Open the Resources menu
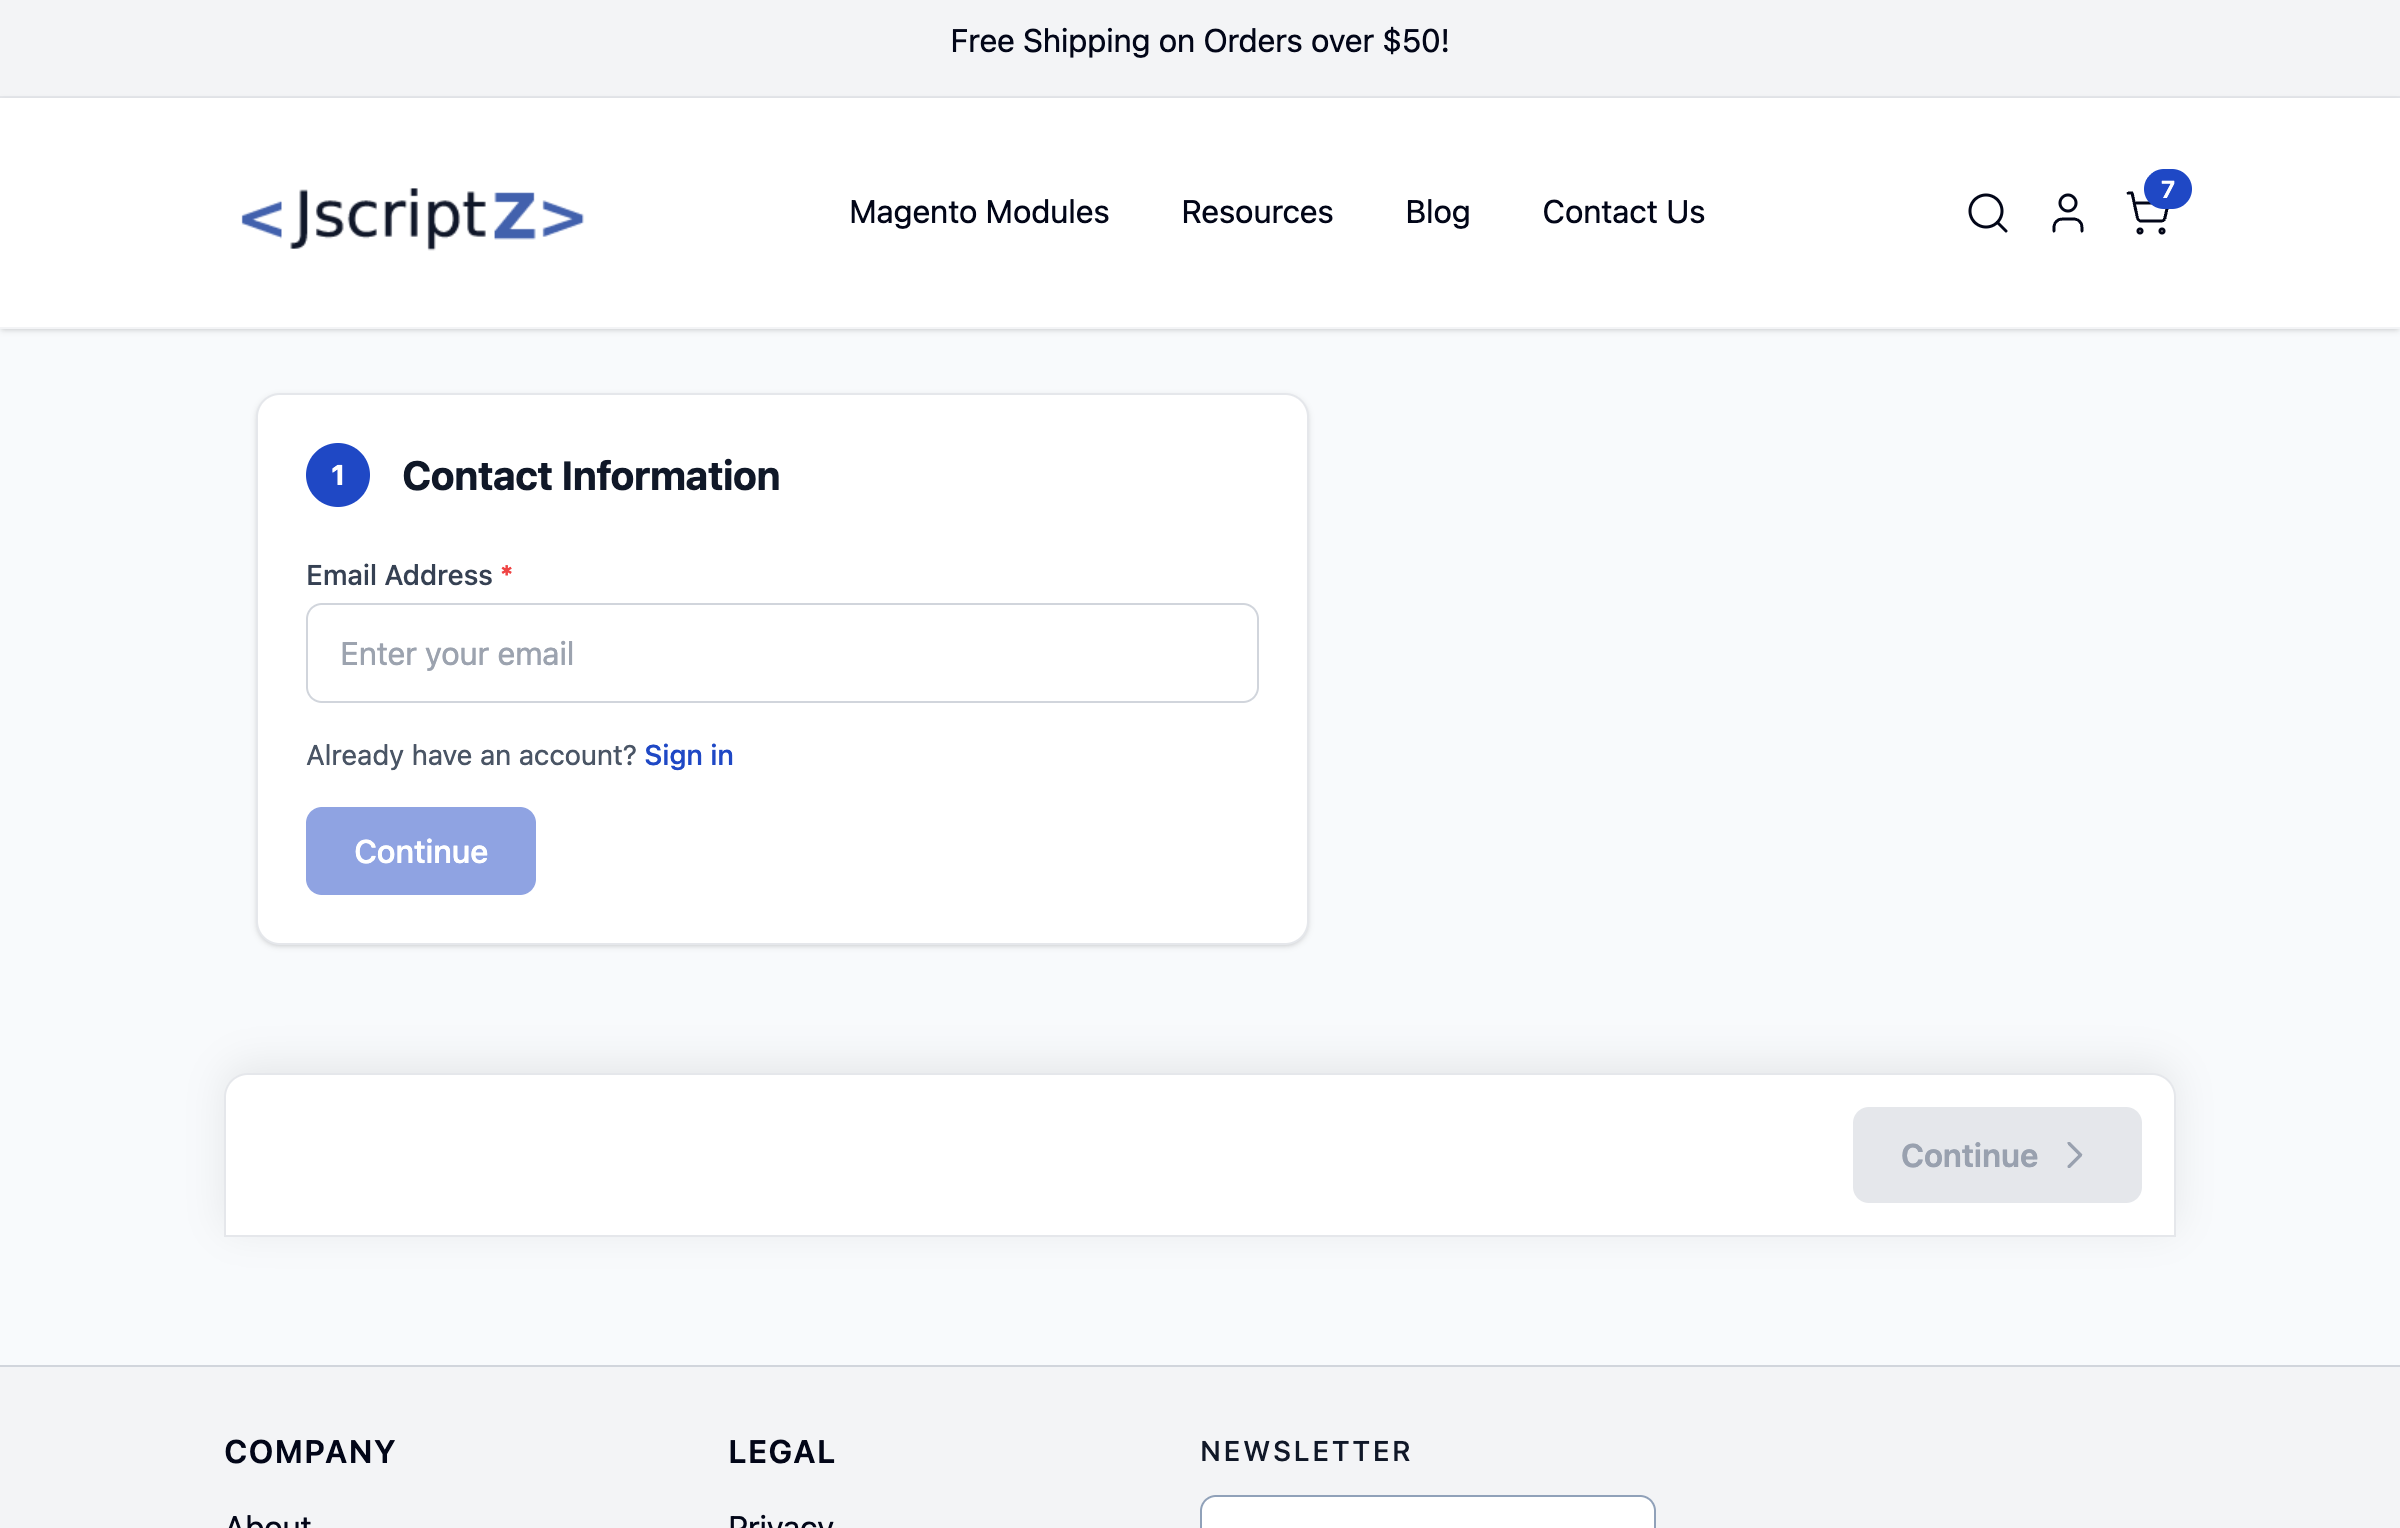 click(1256, 212)
